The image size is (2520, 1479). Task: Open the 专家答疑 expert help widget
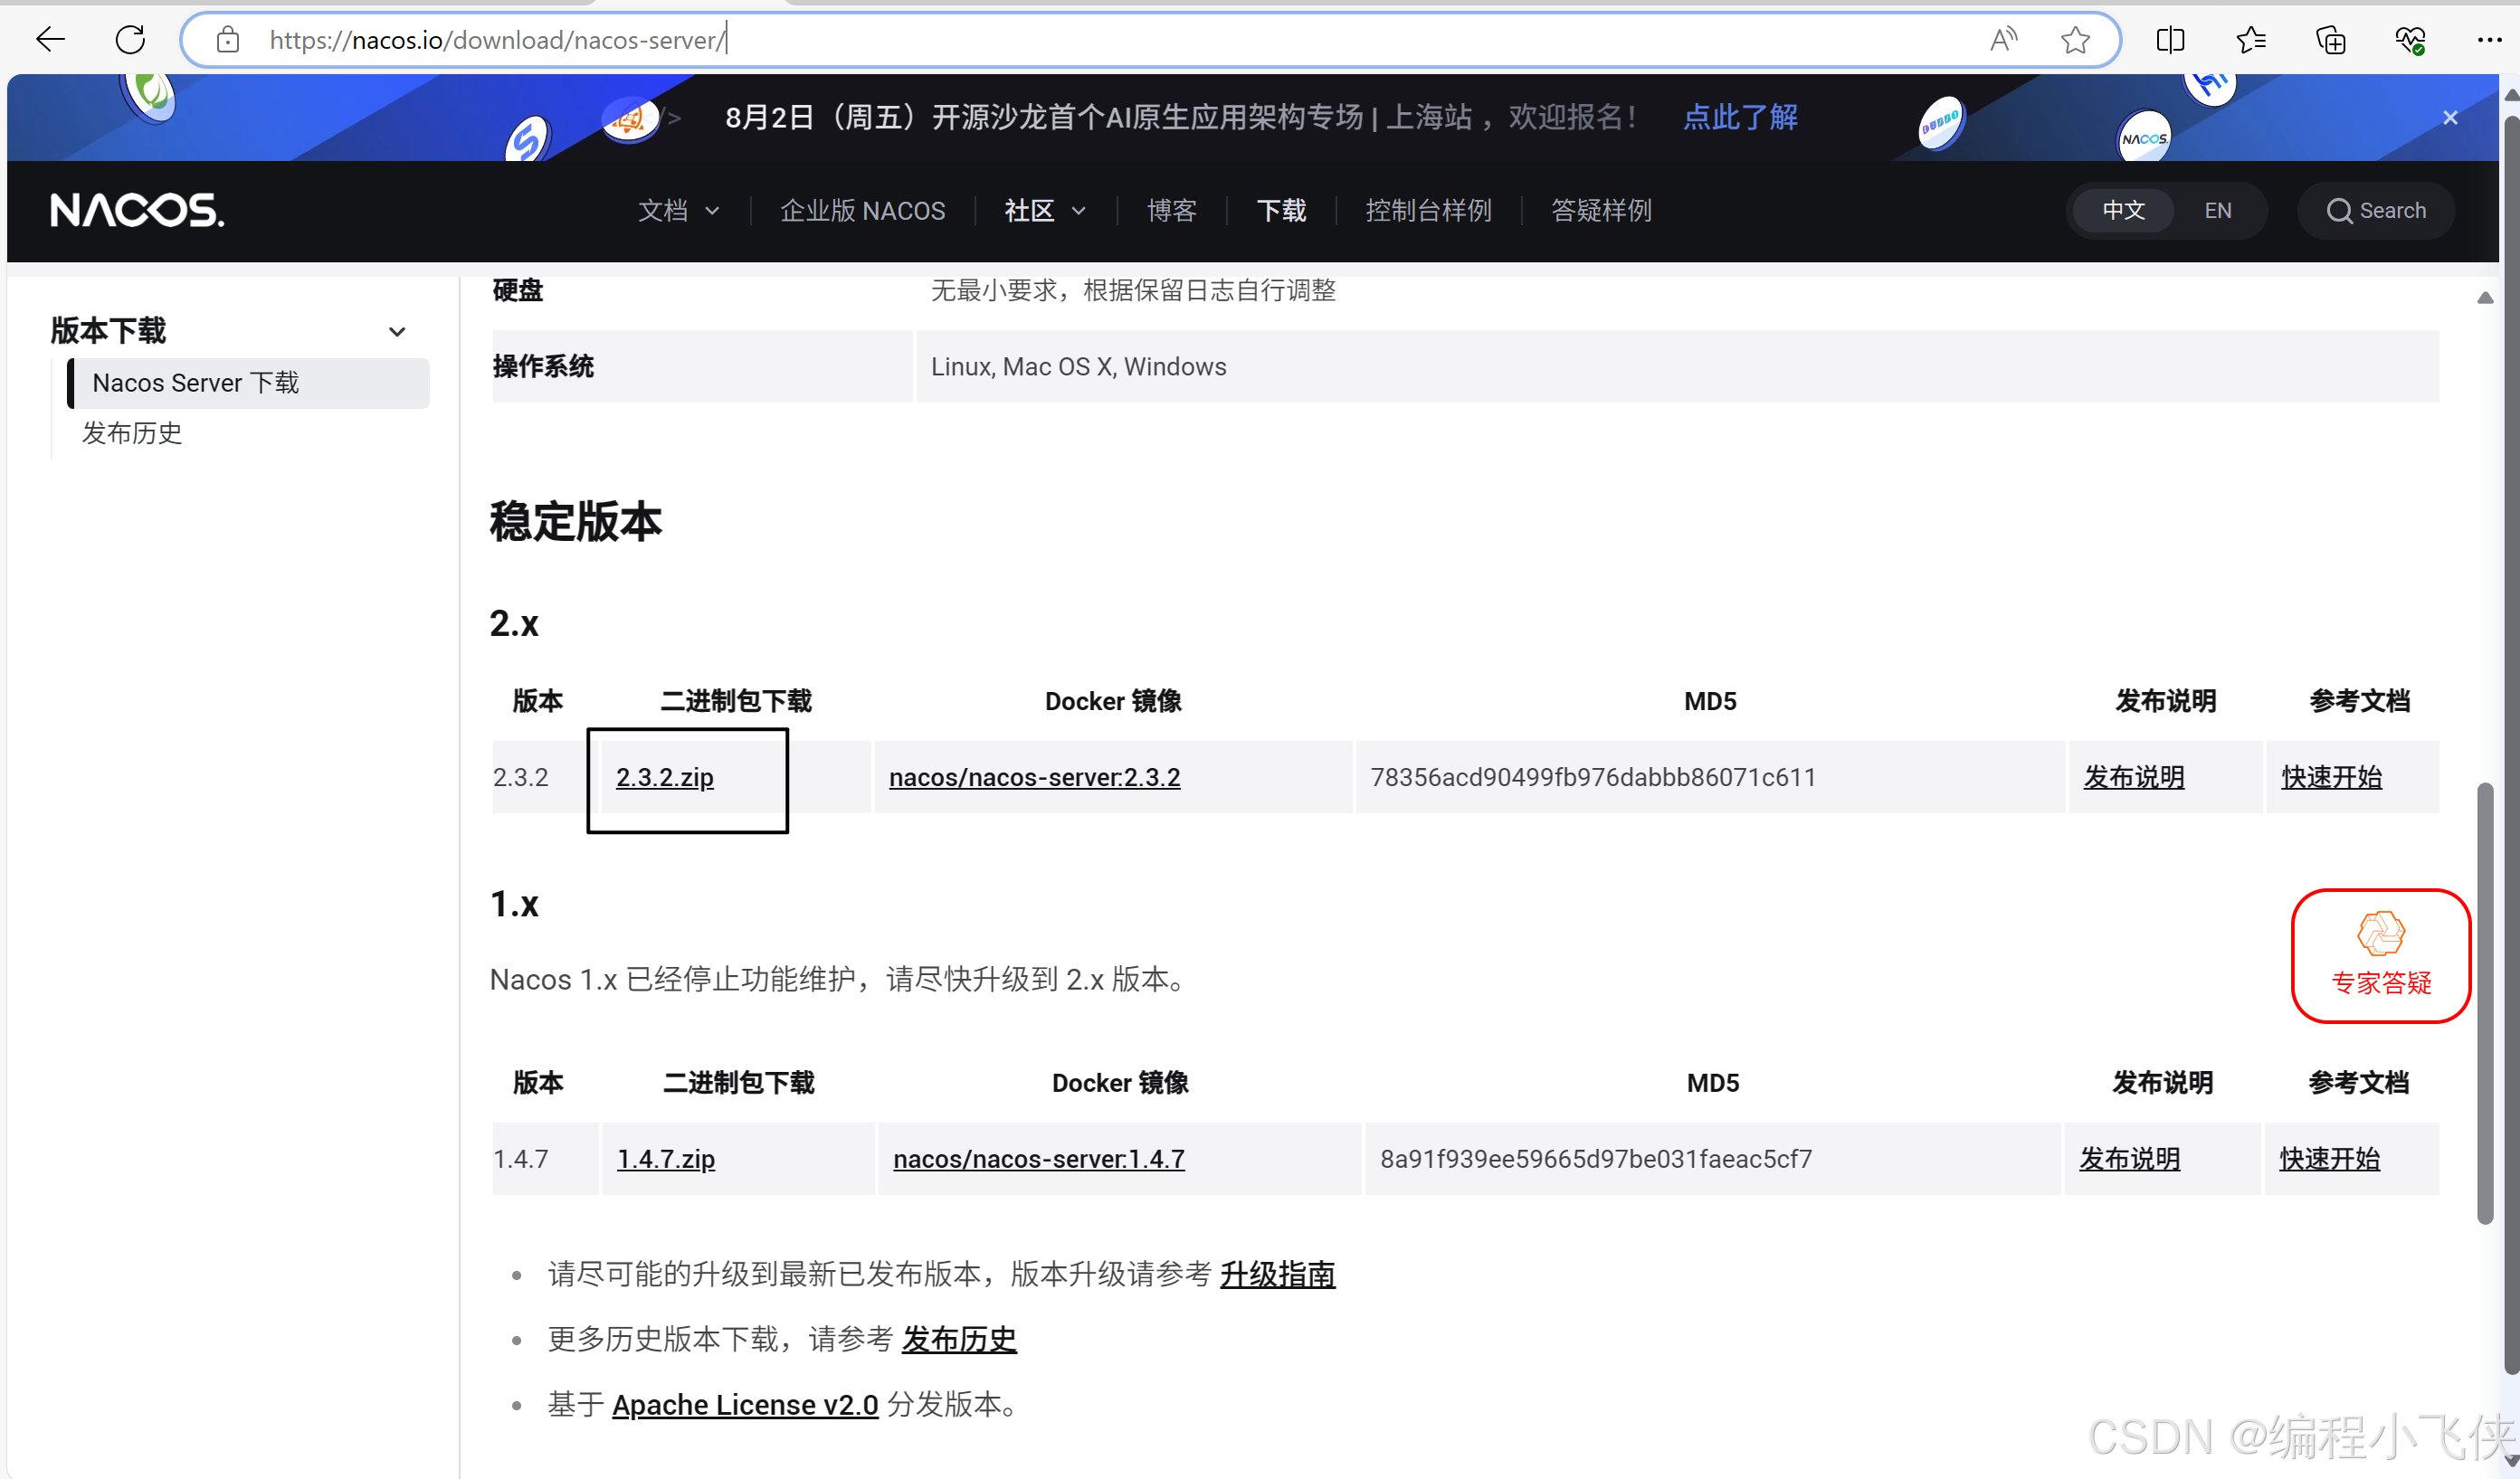(2381, 955)
